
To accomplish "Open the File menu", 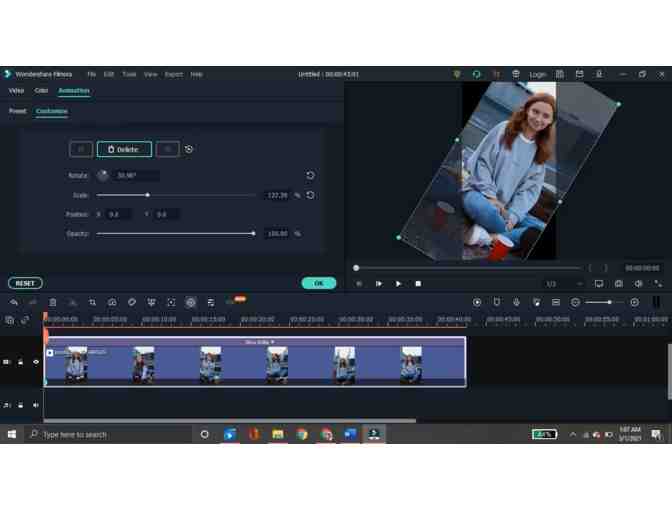I will (91, 74).
